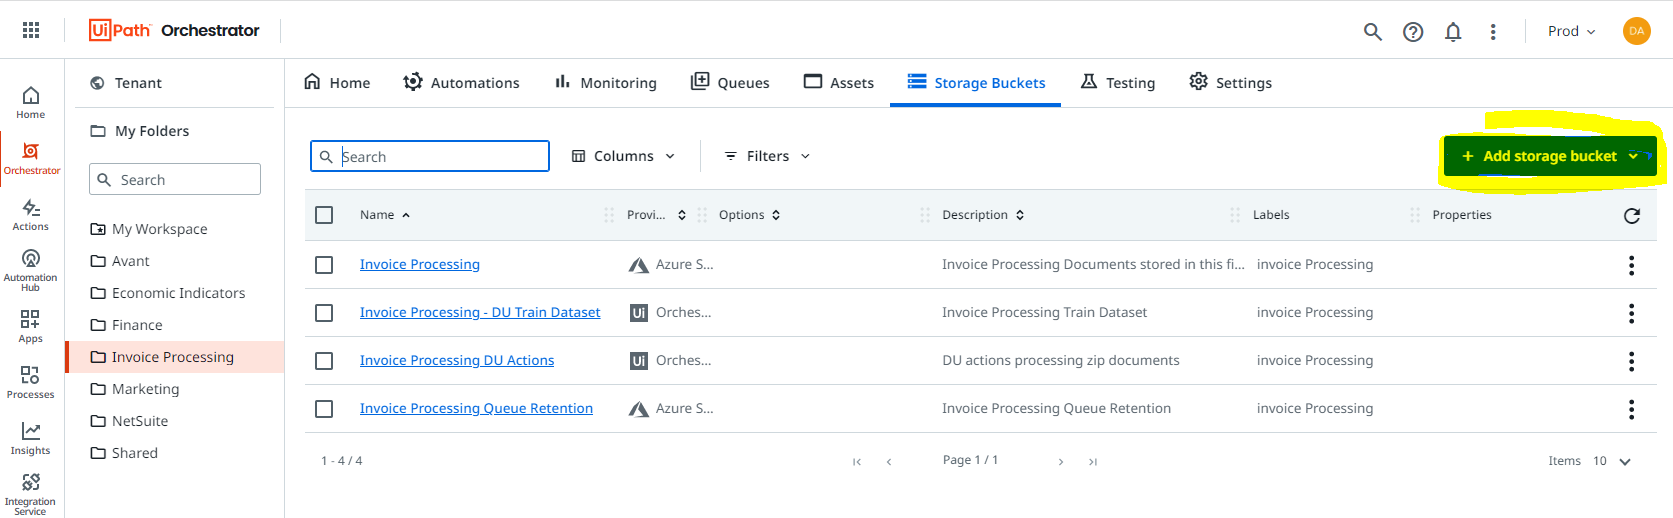
Task: Go to the Assets tab
Action: 839,82
